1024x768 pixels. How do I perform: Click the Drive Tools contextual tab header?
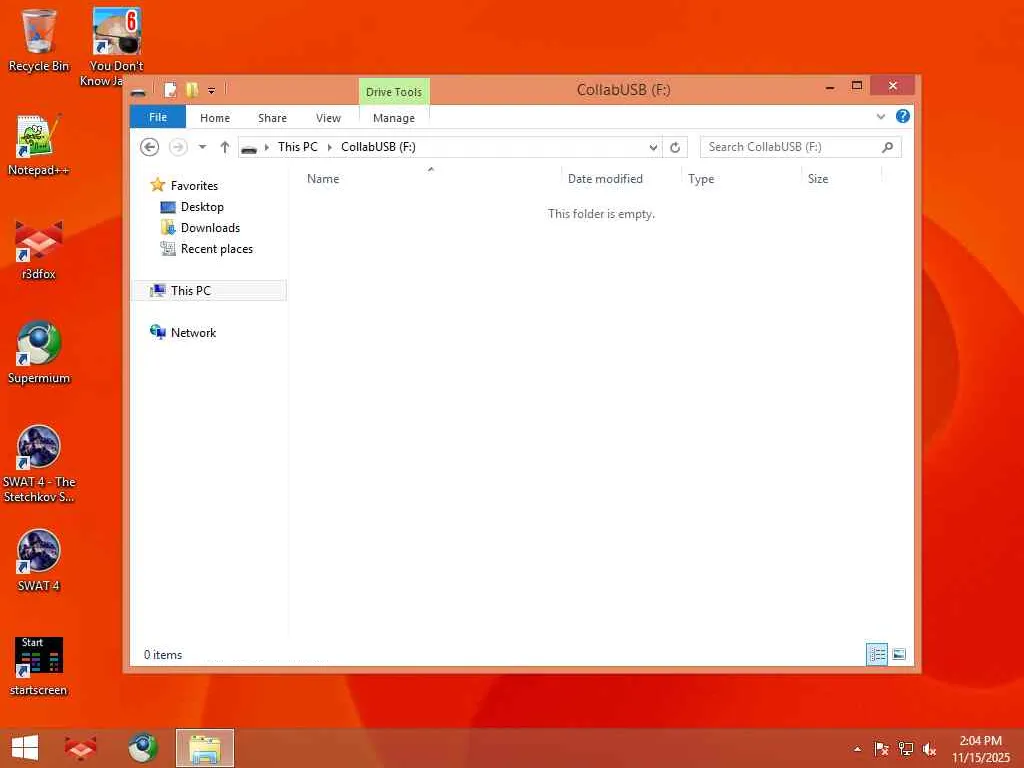point(394,92)
